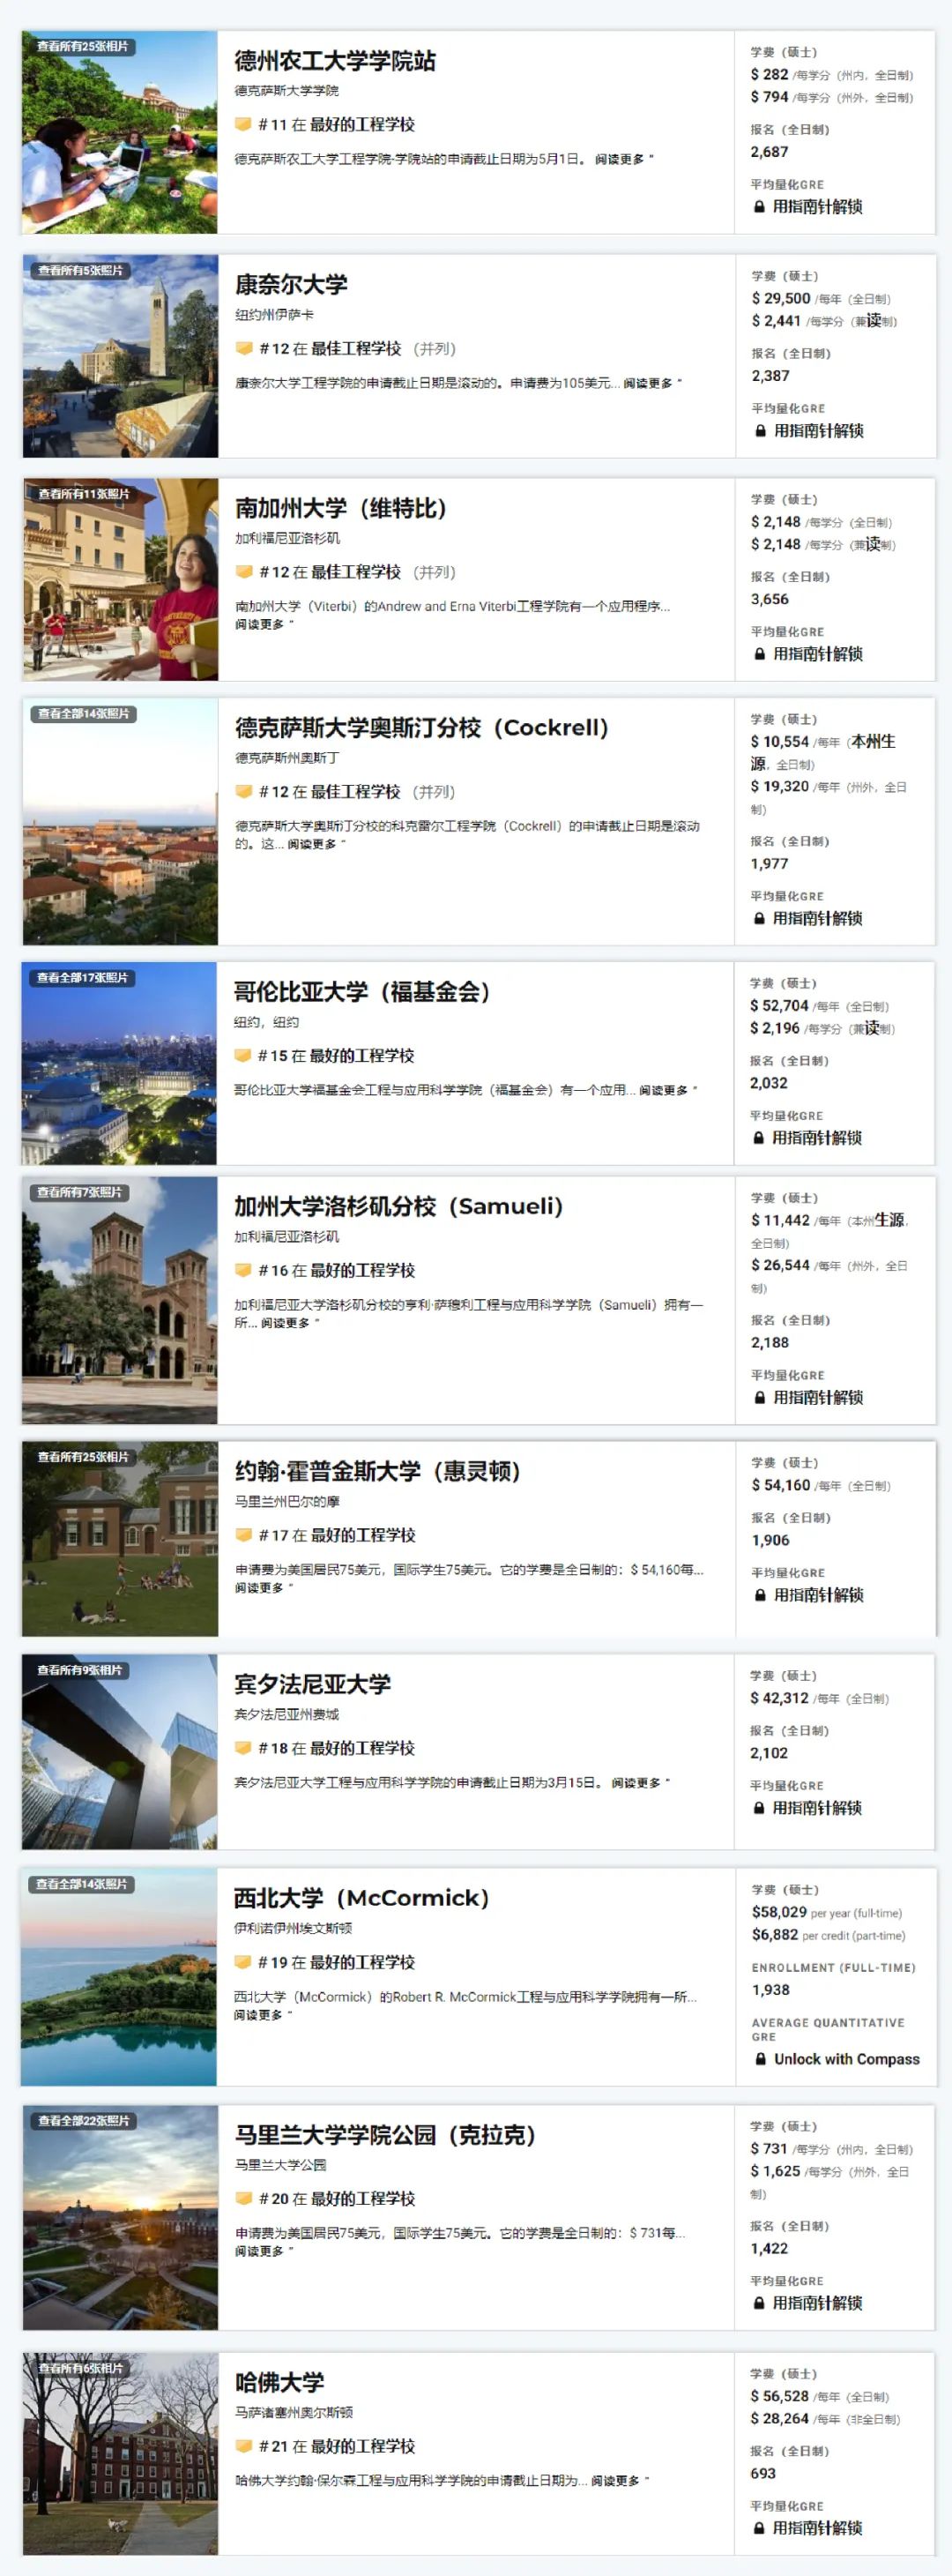This screenshot has width=952, height=2576.
Task: Click the #20 ranking badge icon
Action: point(243,2199)
